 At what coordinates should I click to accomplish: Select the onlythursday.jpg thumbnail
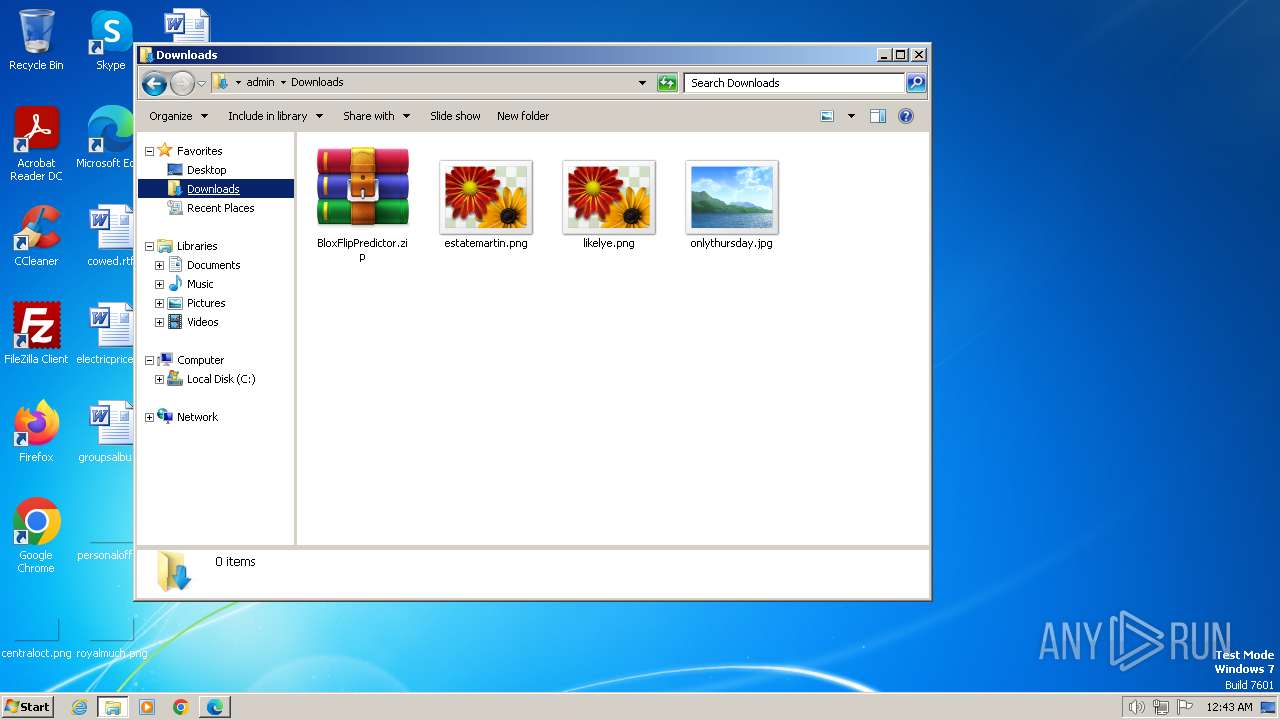731,196
